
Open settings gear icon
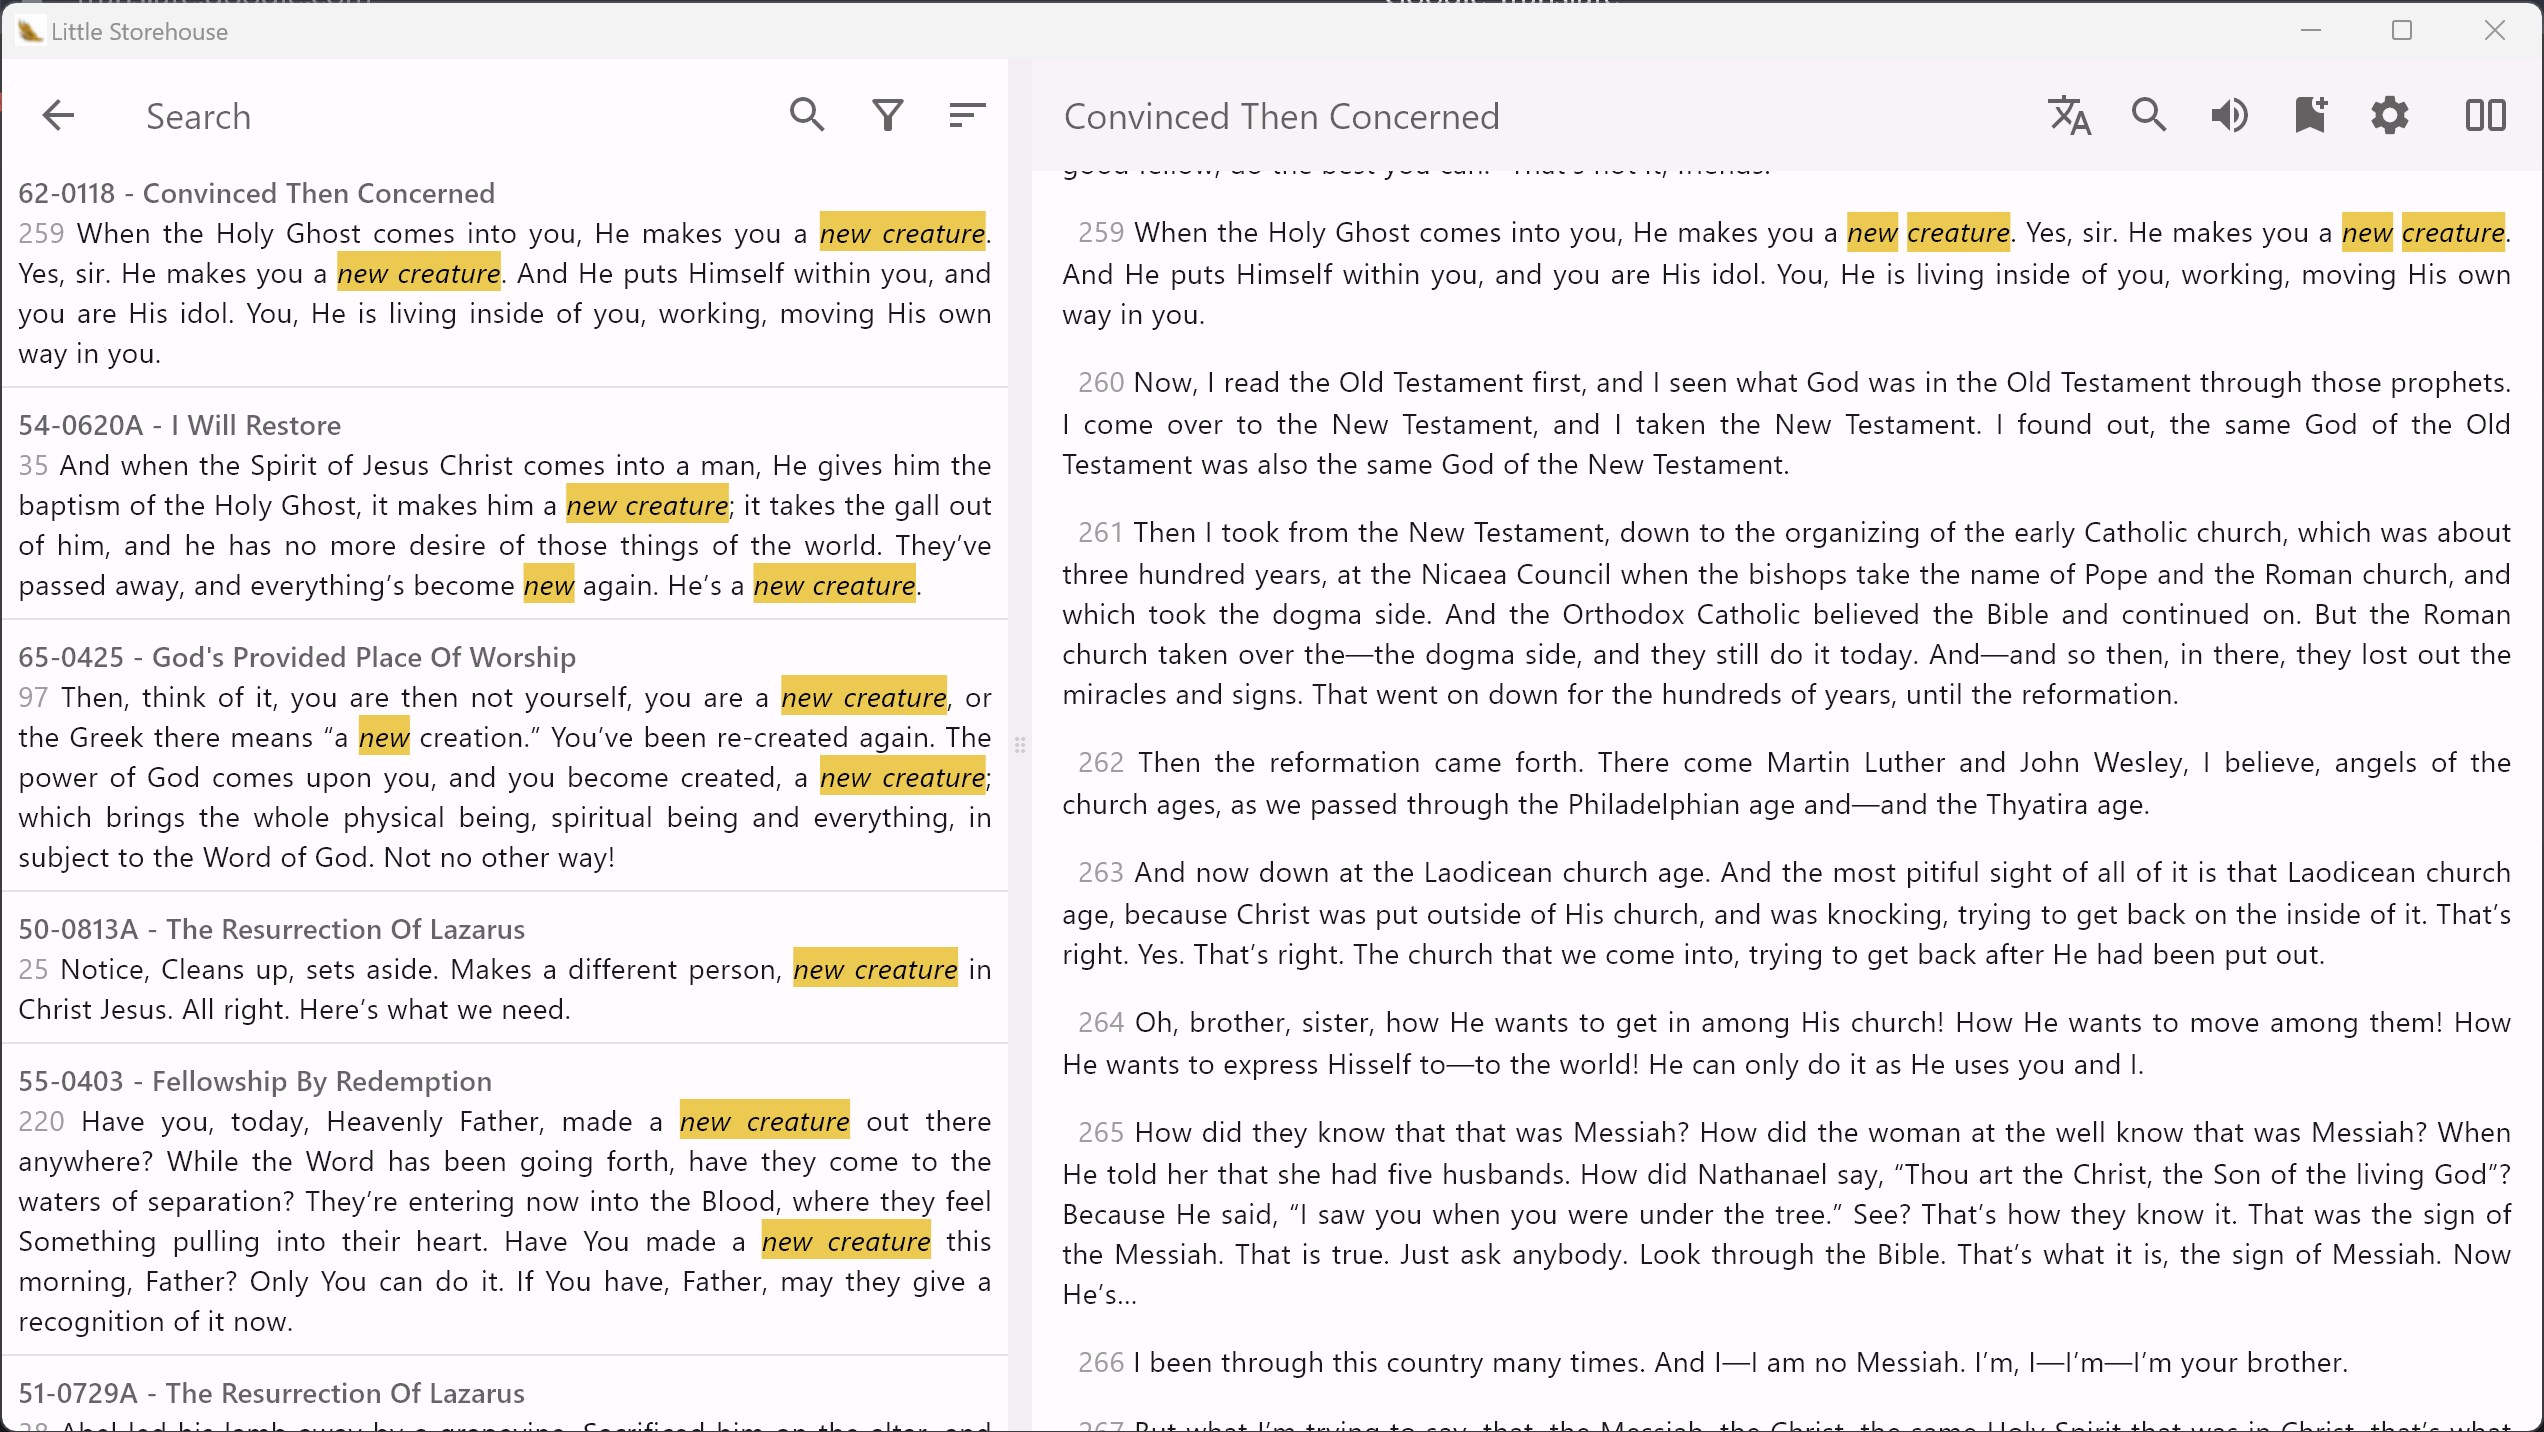point(2389,116)
